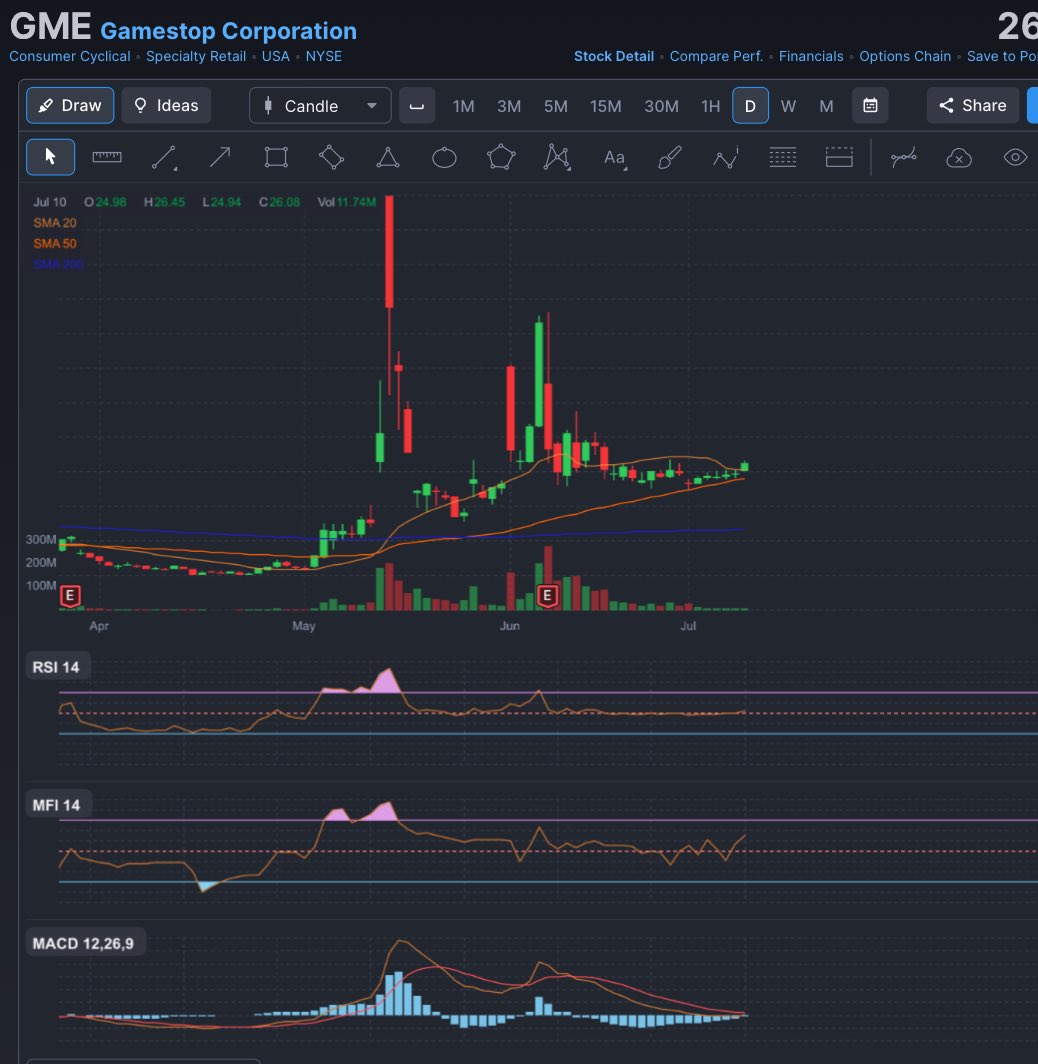Viewport: 1038px width, 1064px height.
Task: Click the MACD 12,26,9 indicator label
Action: pos(83,943)
